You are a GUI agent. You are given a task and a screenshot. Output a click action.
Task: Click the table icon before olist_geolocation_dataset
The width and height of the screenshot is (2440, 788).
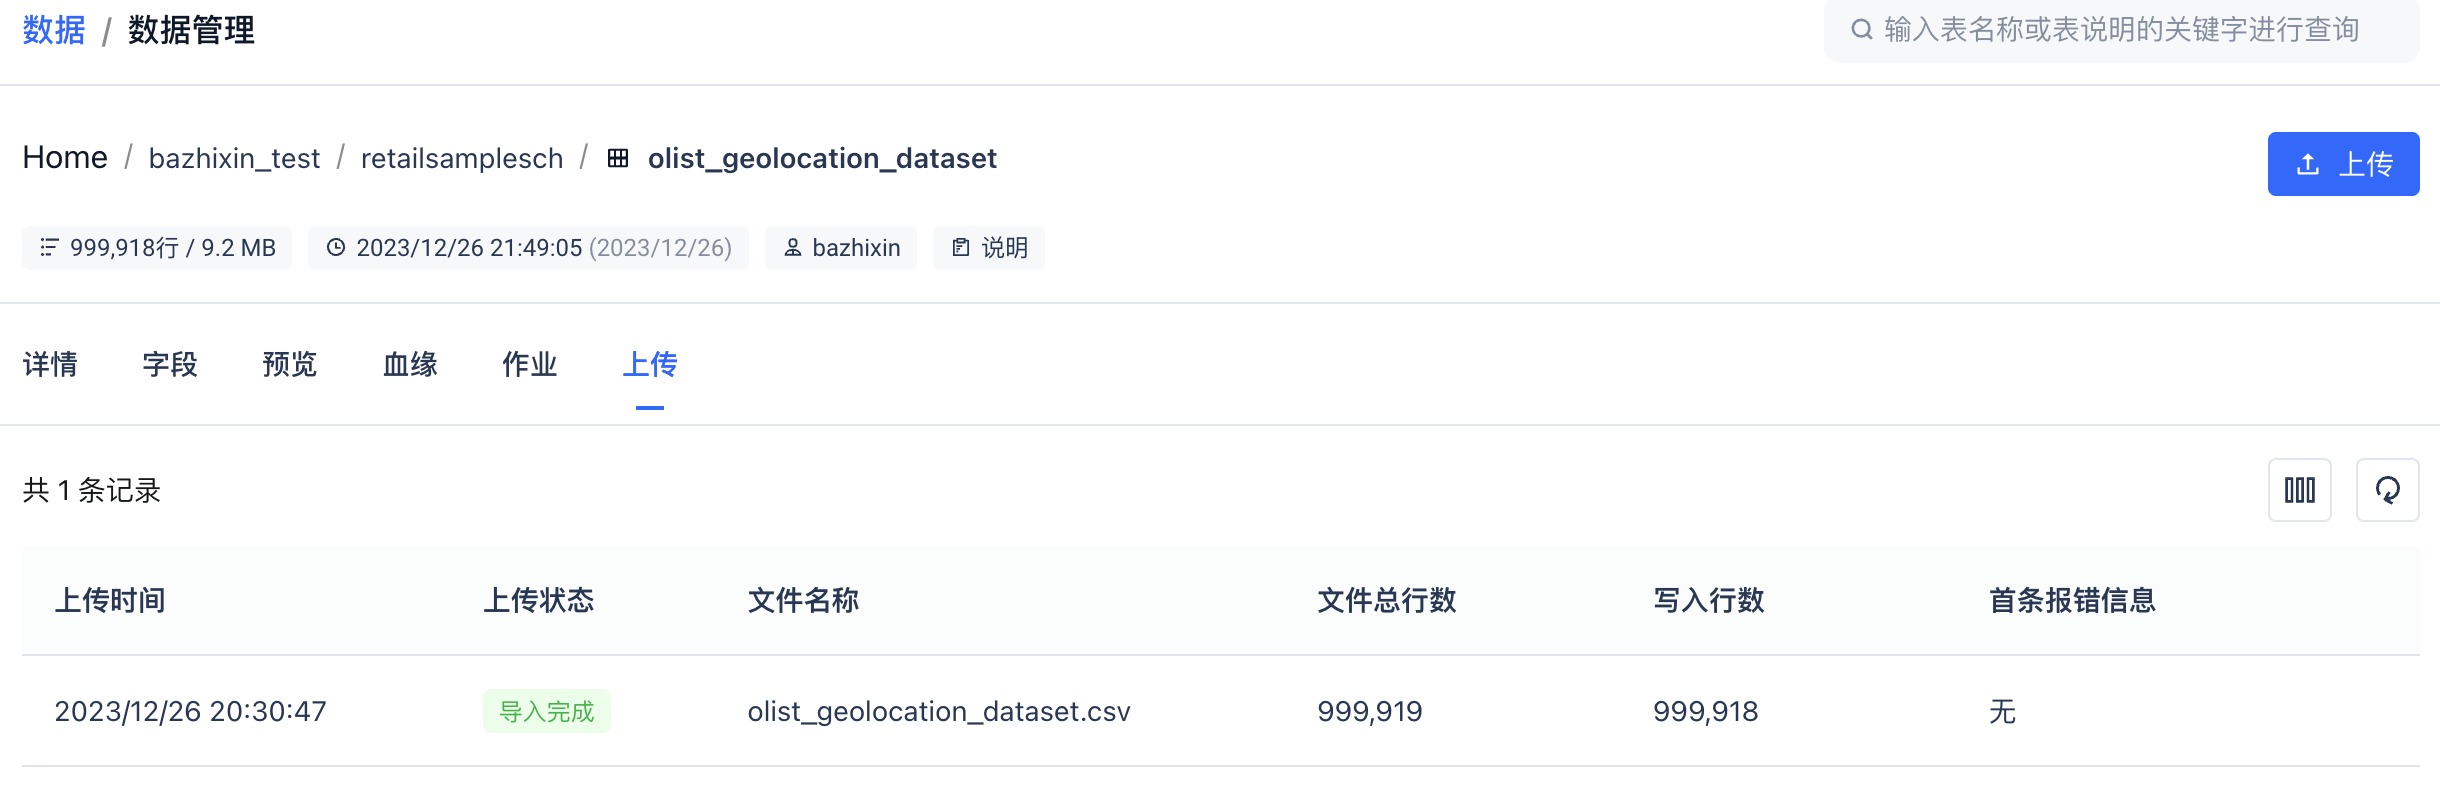618,158
